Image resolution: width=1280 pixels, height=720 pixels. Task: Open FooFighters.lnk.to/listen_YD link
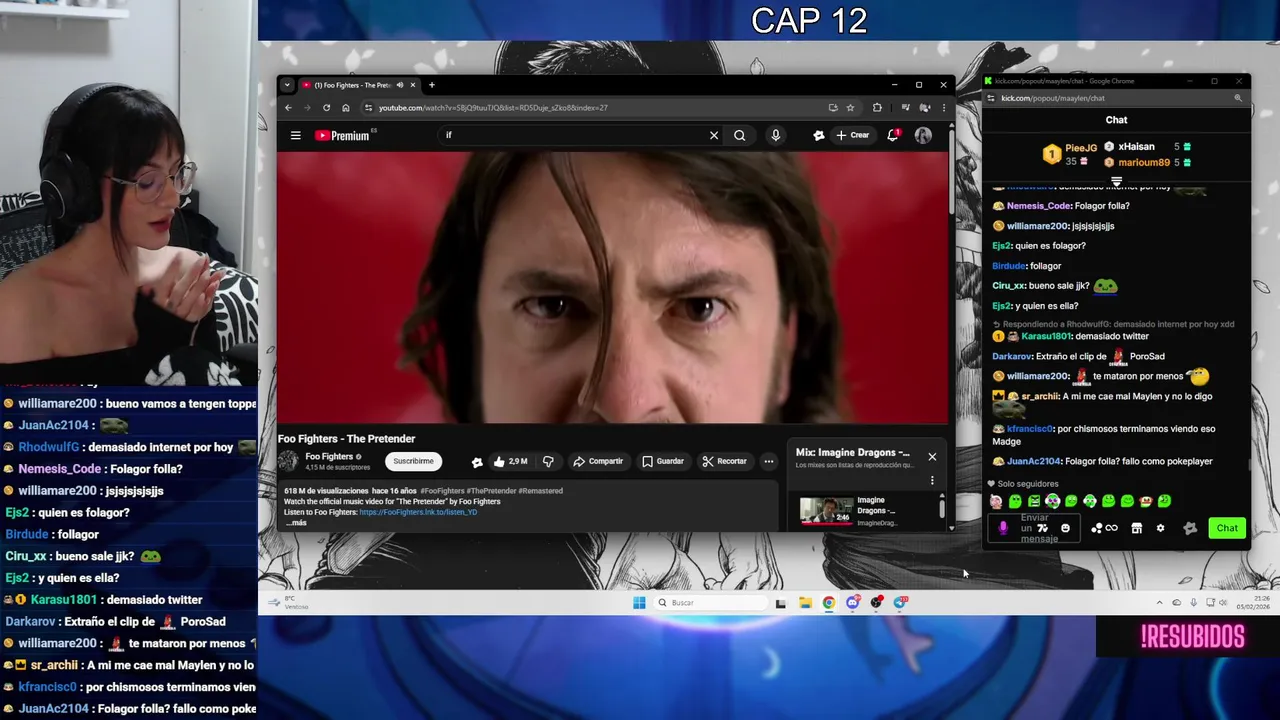click(x=418, y=512)
